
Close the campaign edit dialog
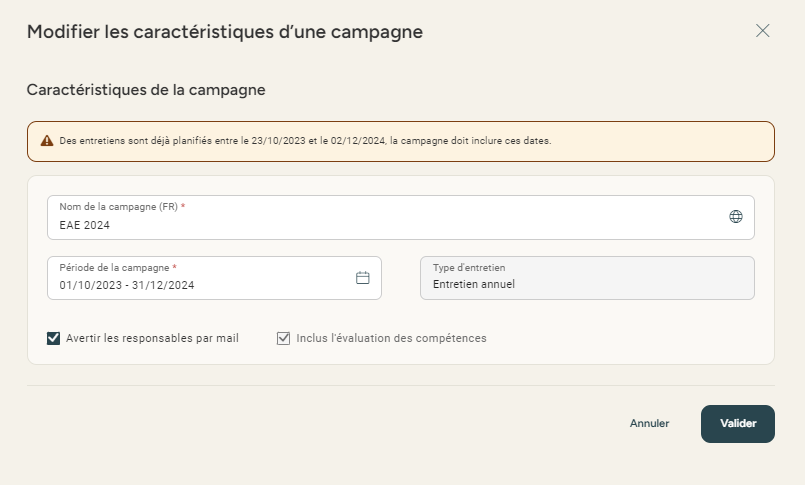[x=763, y=31]
